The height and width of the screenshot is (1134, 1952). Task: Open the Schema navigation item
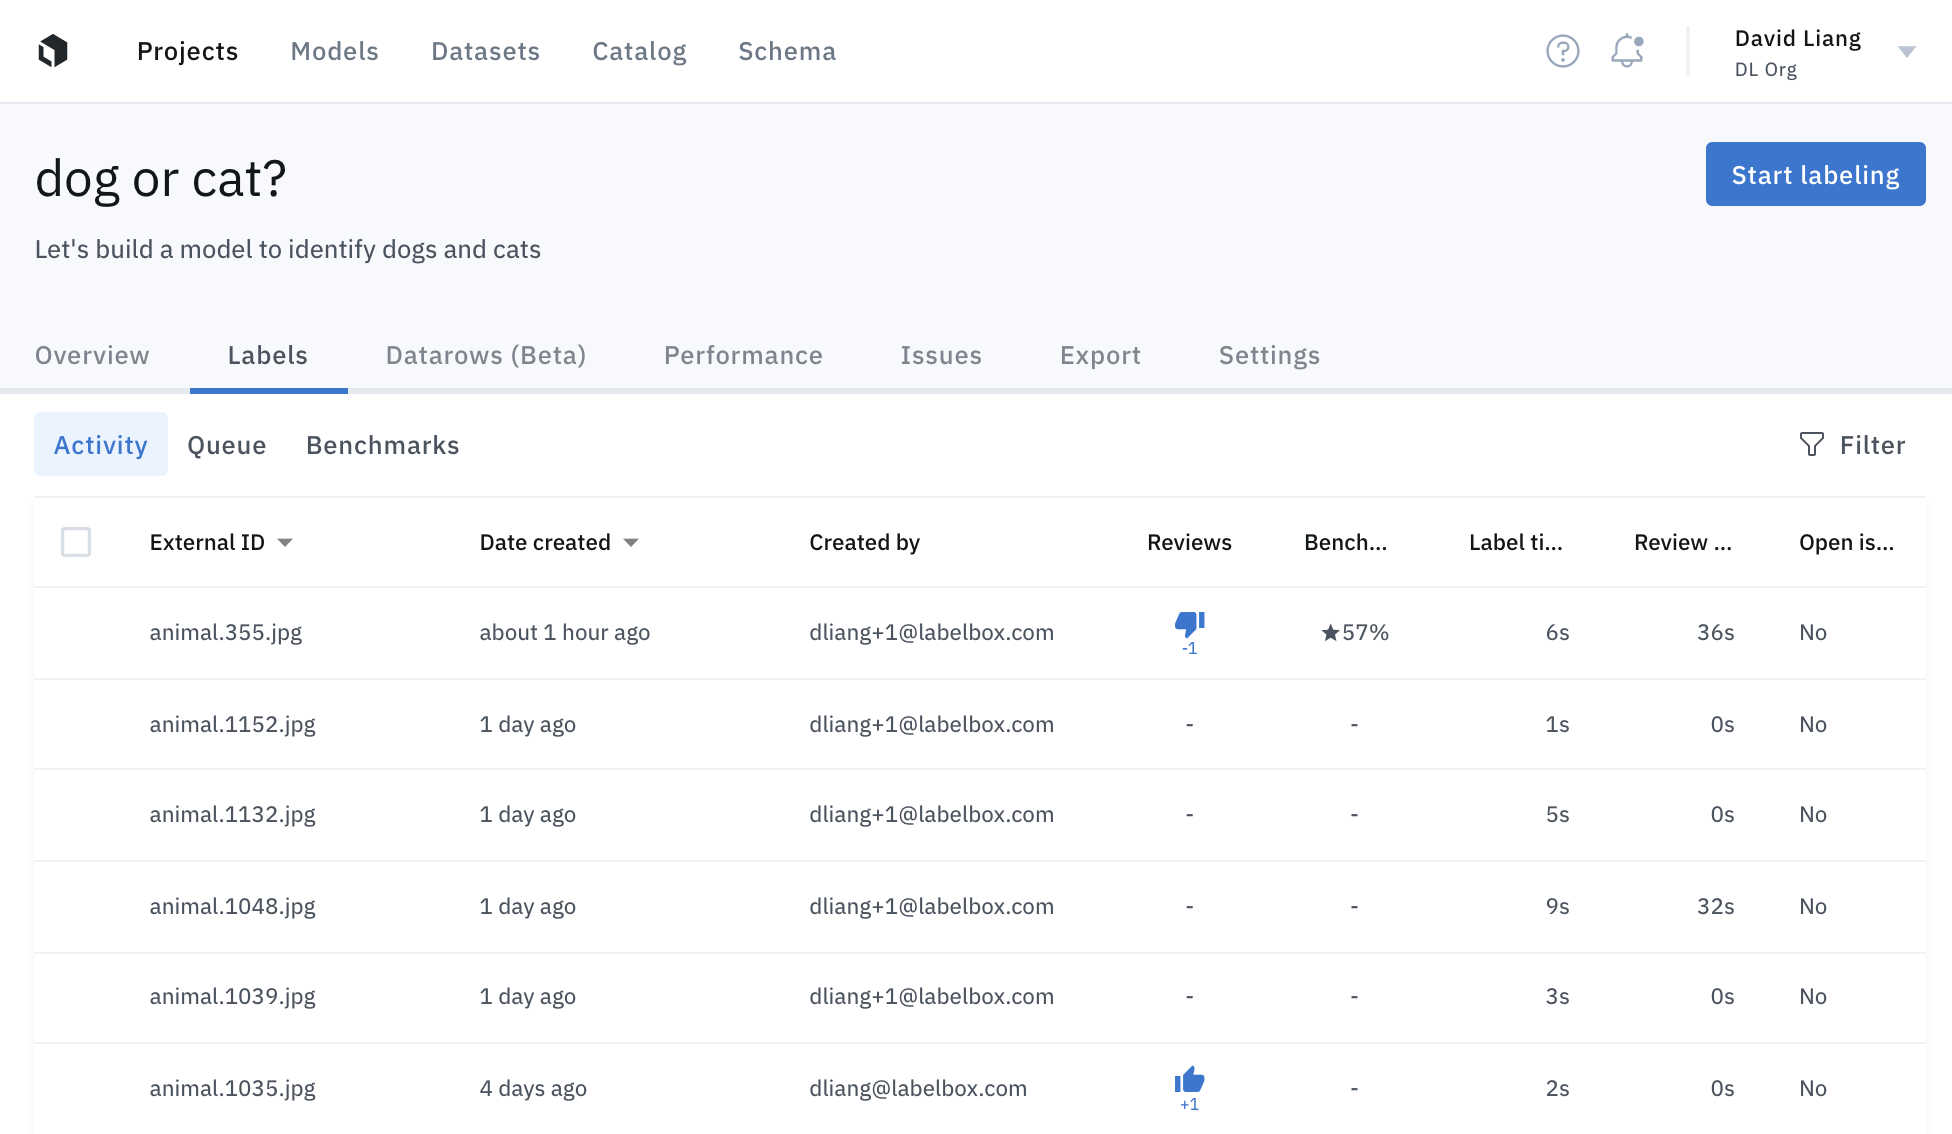(x=787, y=51)
